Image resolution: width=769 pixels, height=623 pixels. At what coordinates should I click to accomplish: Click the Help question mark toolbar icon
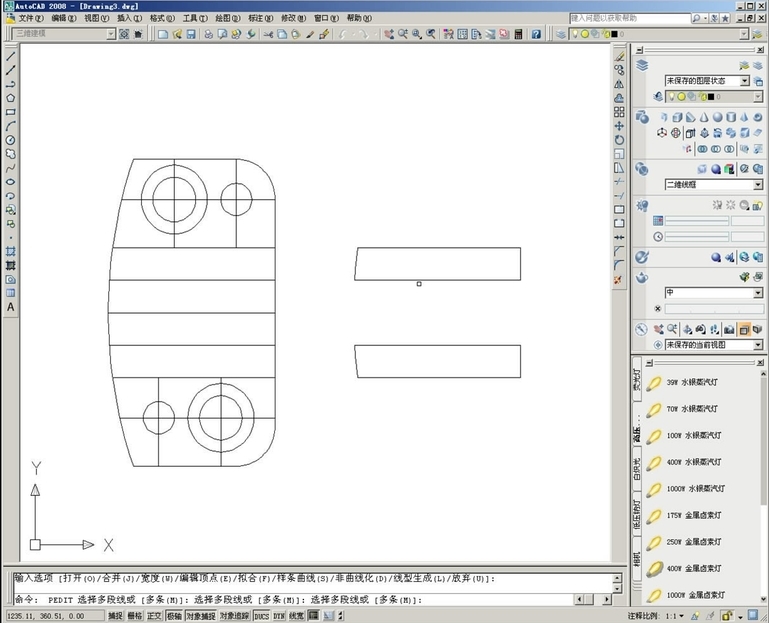click(537, 34)
